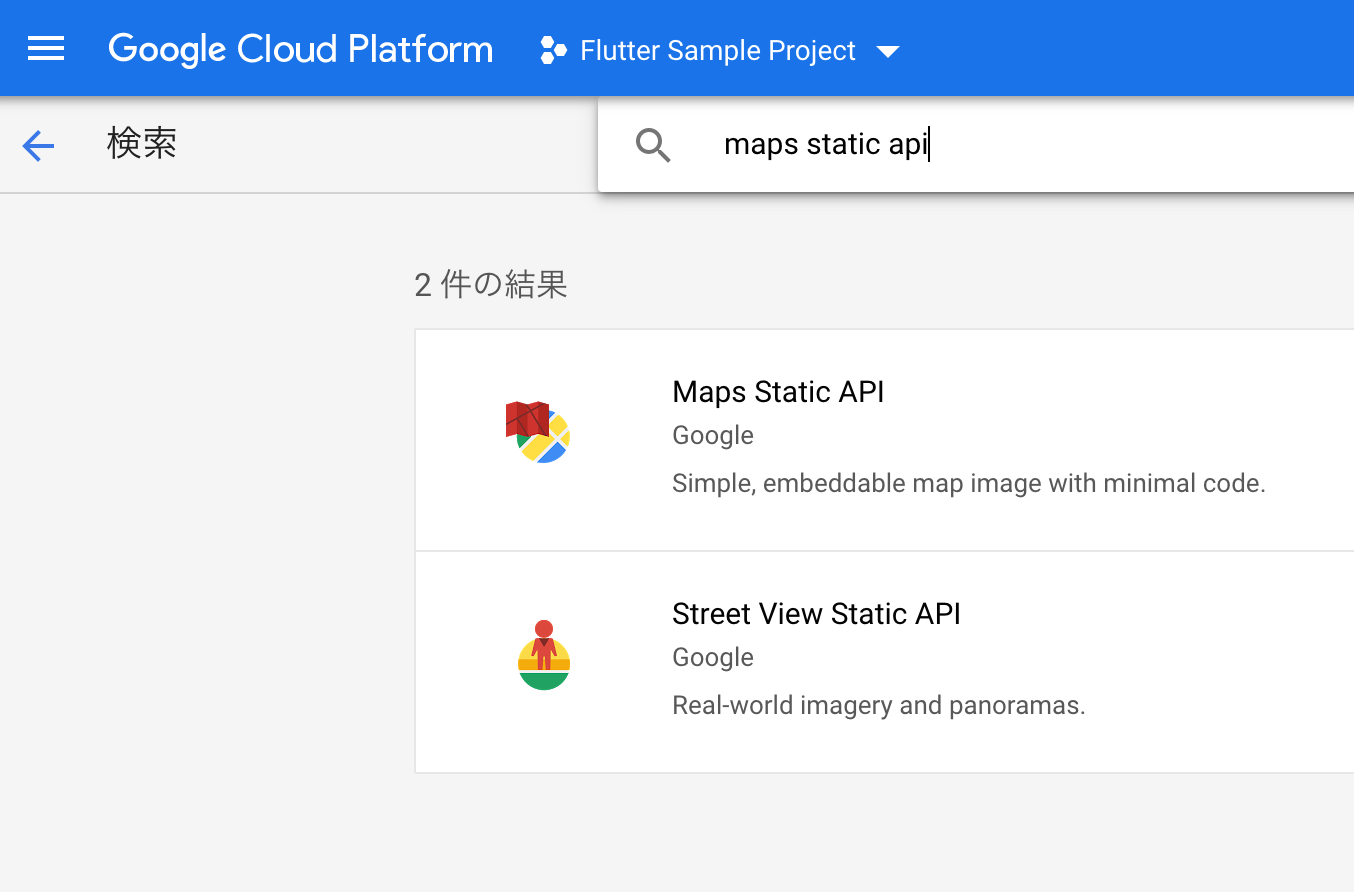Click the hexagon project icon
This screenshot has height=892, width=1354.
pos(553,50)
